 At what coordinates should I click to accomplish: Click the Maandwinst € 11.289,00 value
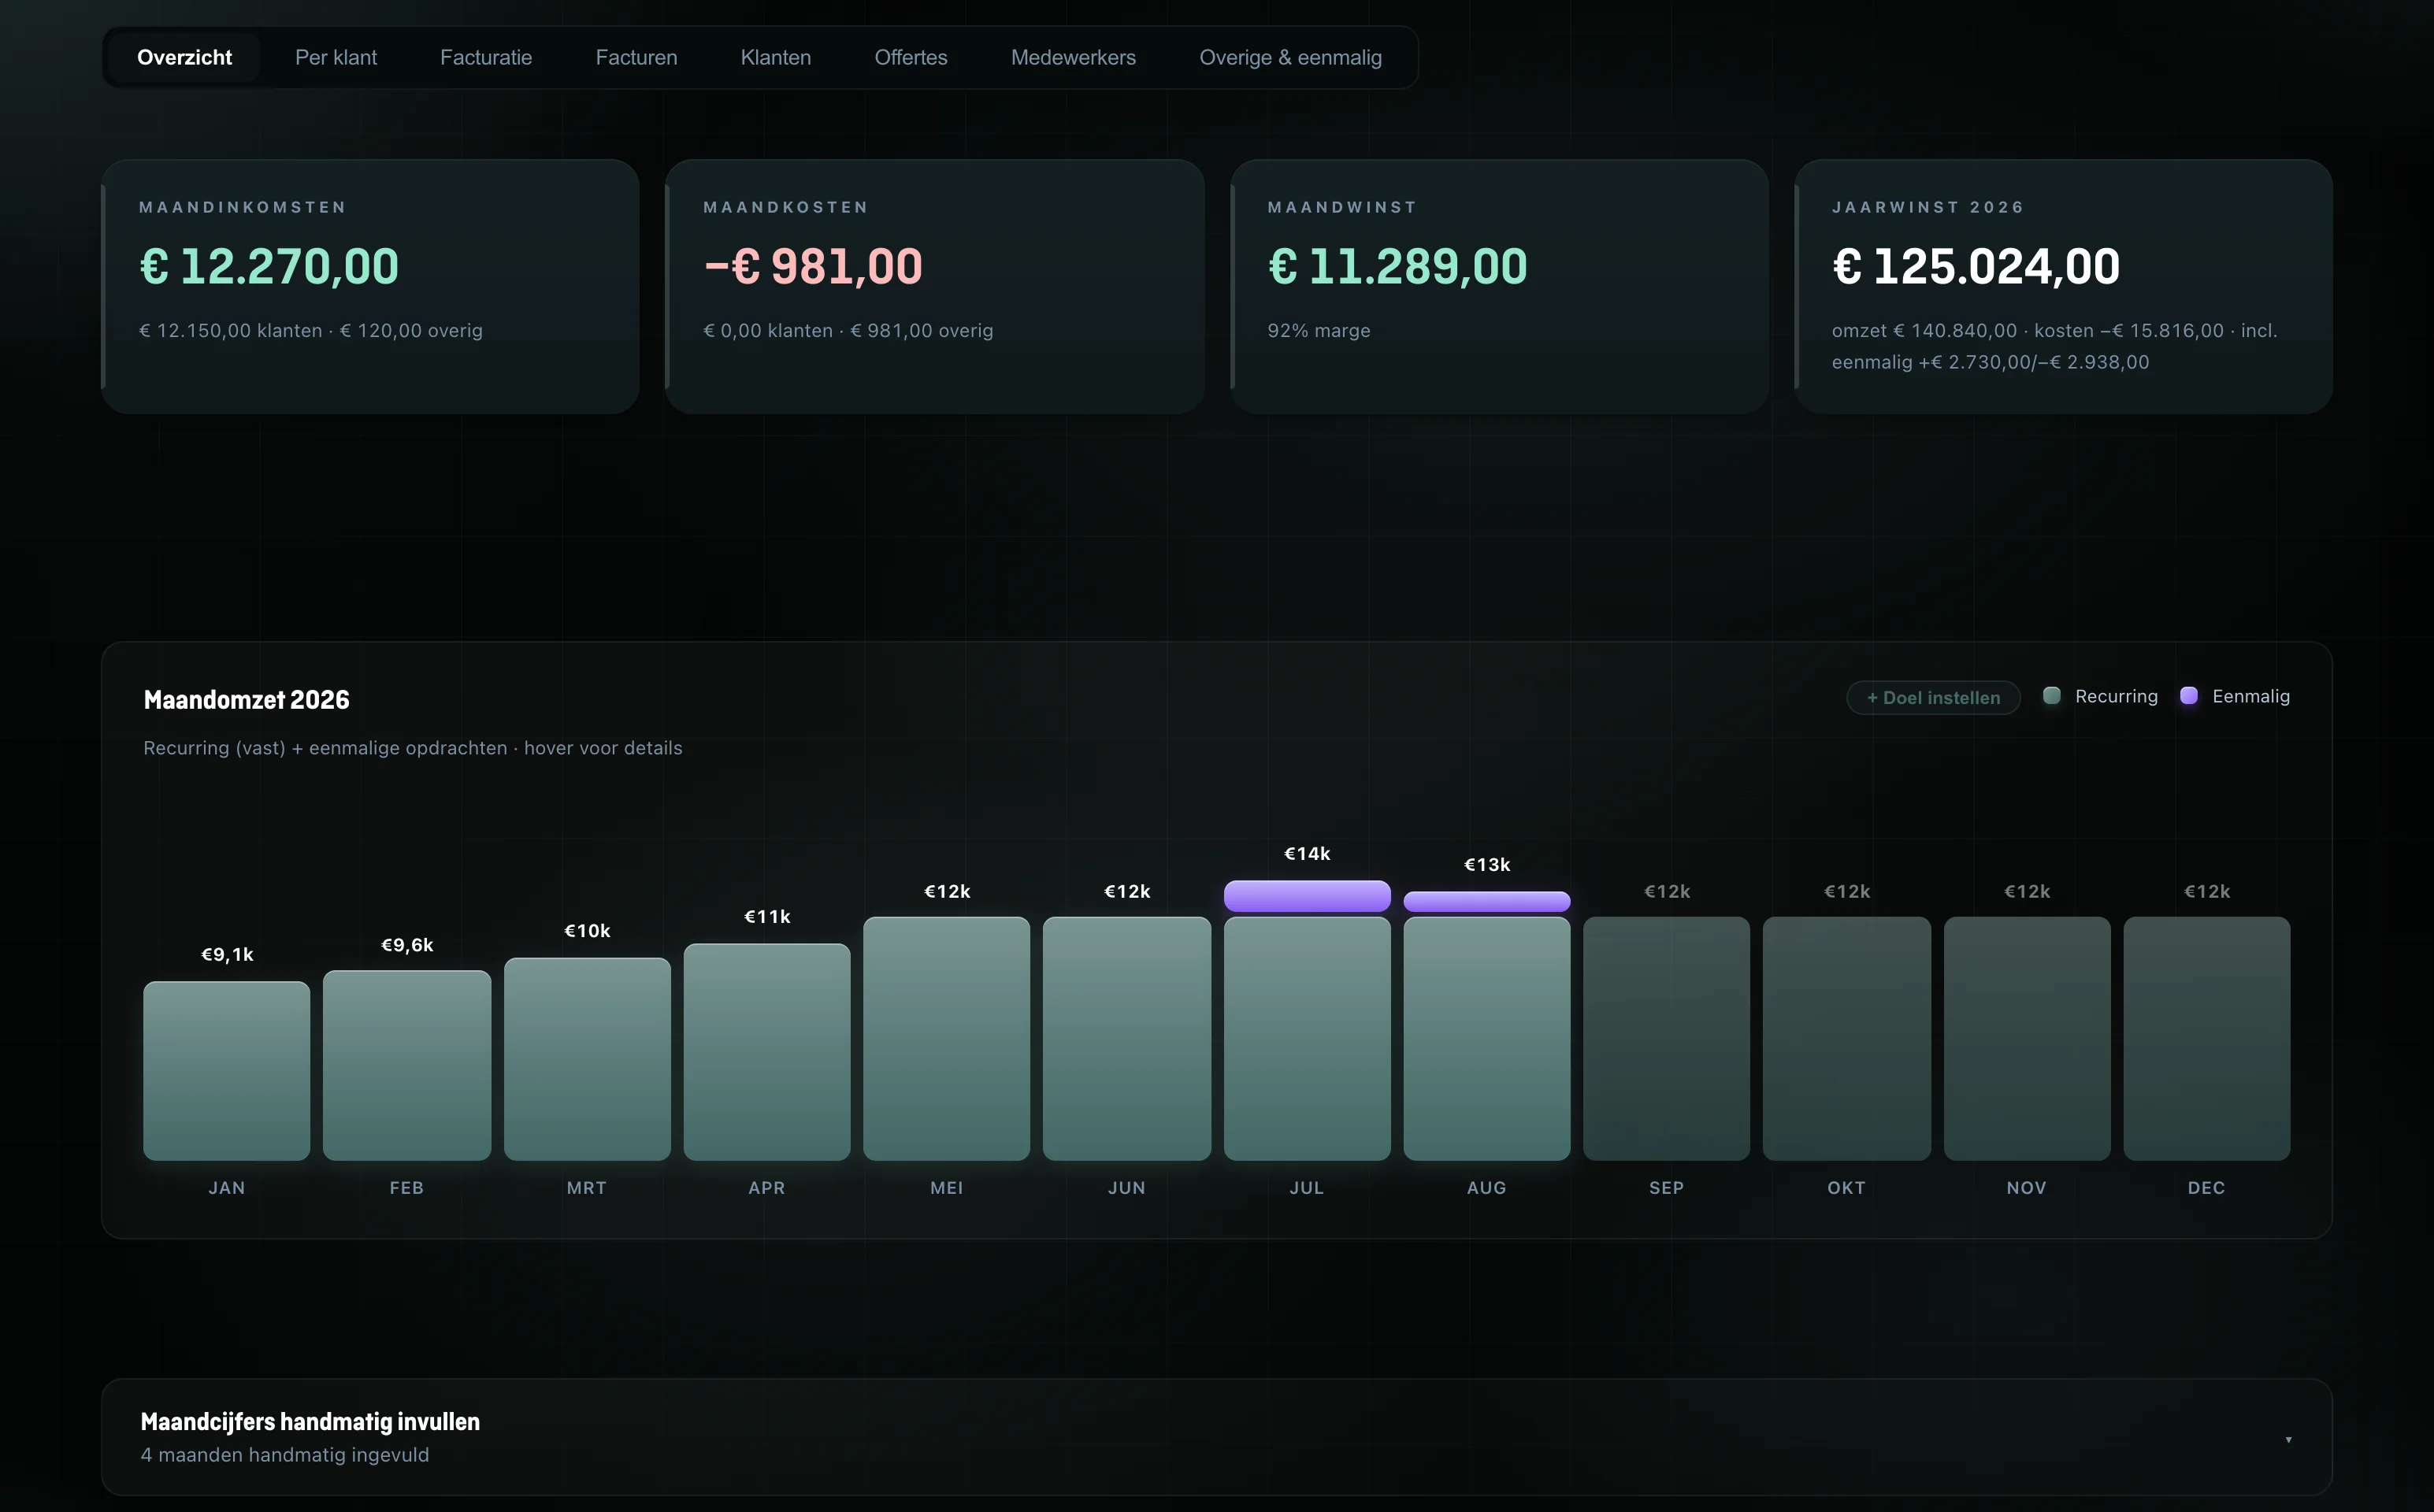pos(1398,266)
